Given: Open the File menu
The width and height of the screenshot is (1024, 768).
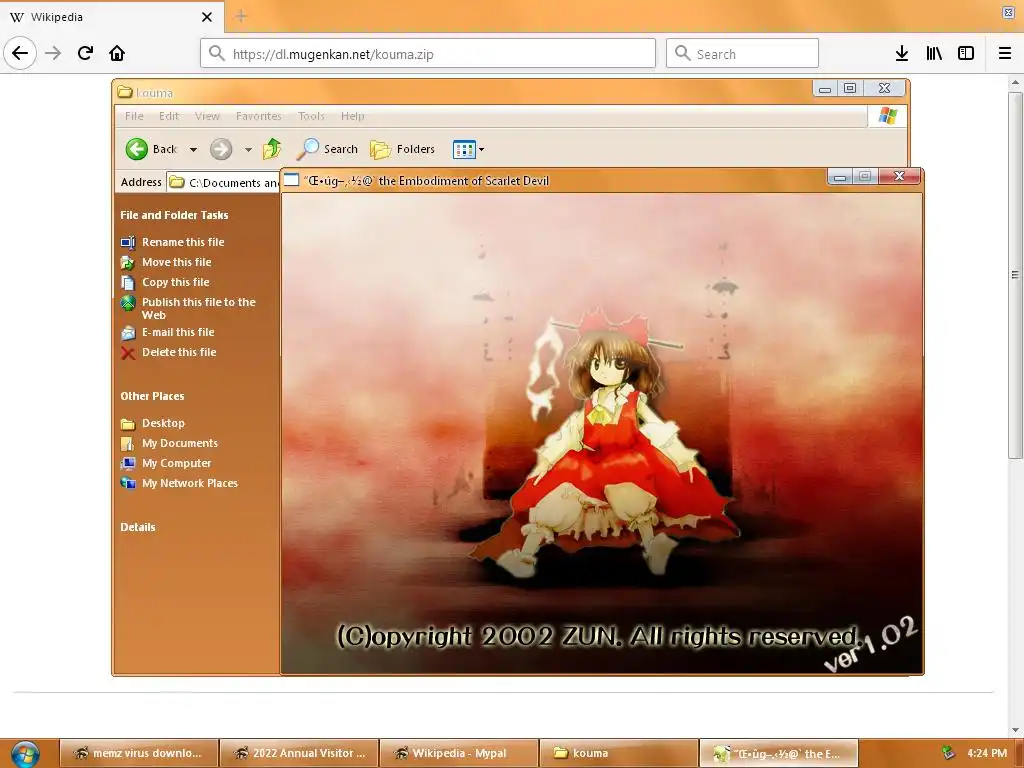Looking at the screenshot, I should (134, 116).
